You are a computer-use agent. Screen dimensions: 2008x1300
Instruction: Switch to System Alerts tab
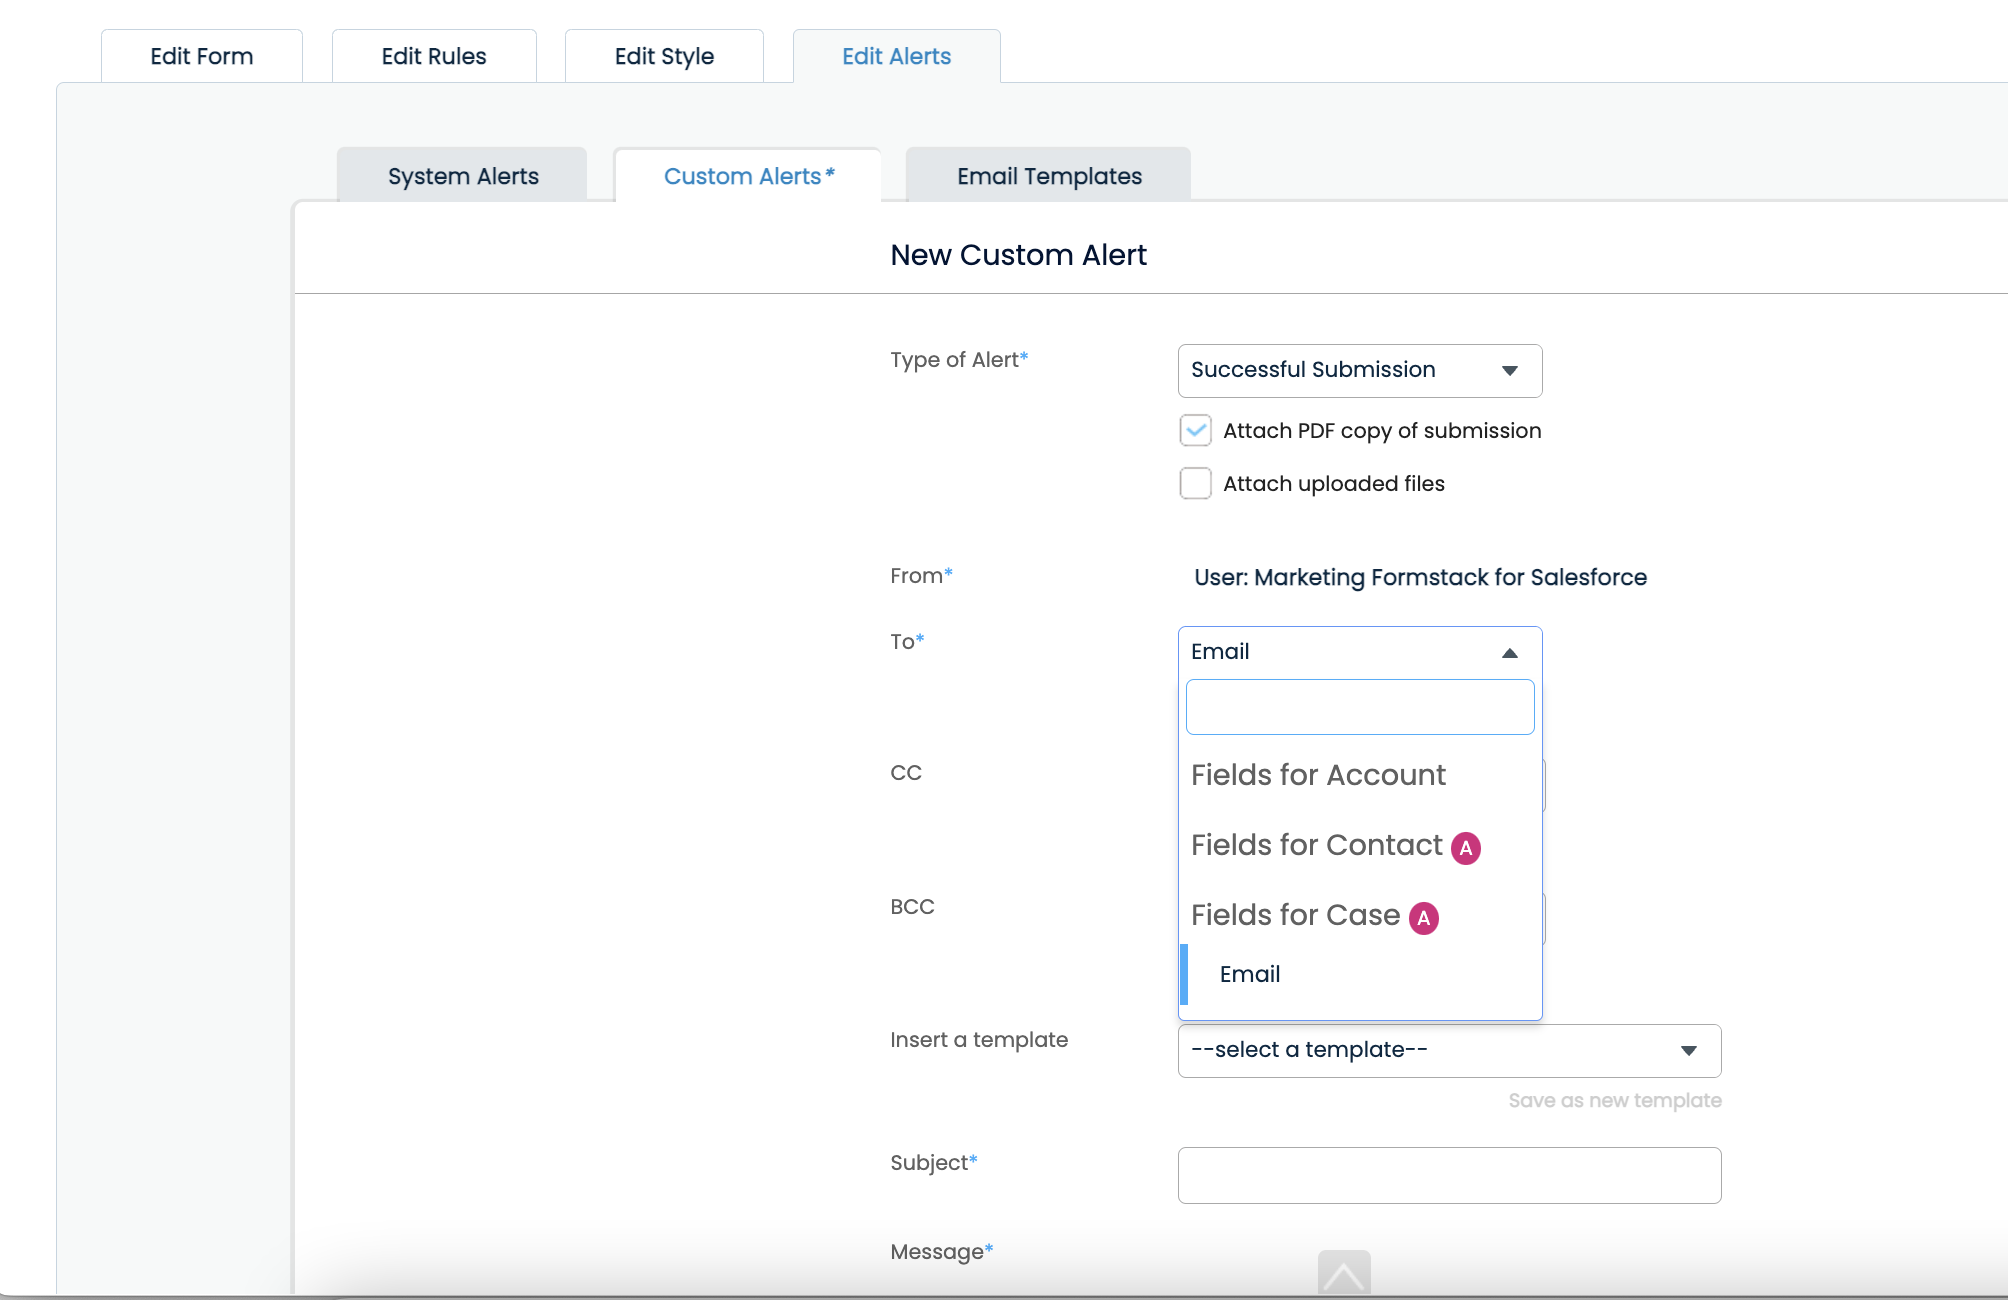(463, 176)
